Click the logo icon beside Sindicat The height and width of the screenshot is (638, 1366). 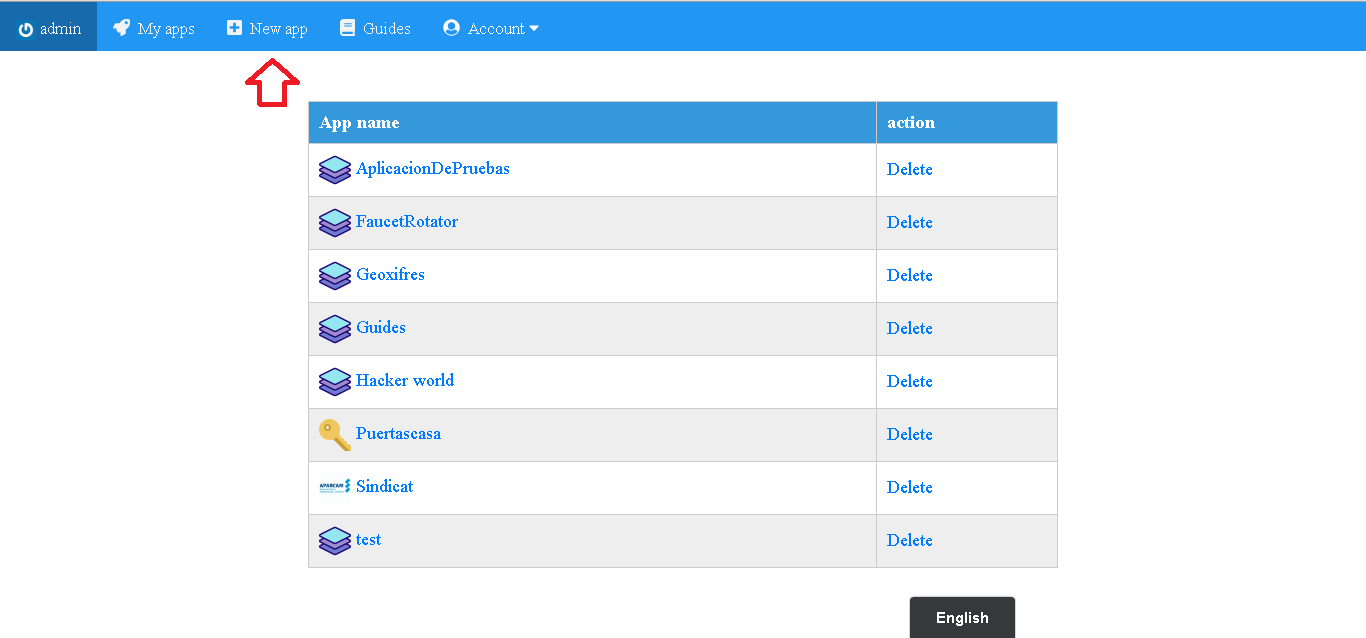335,487
